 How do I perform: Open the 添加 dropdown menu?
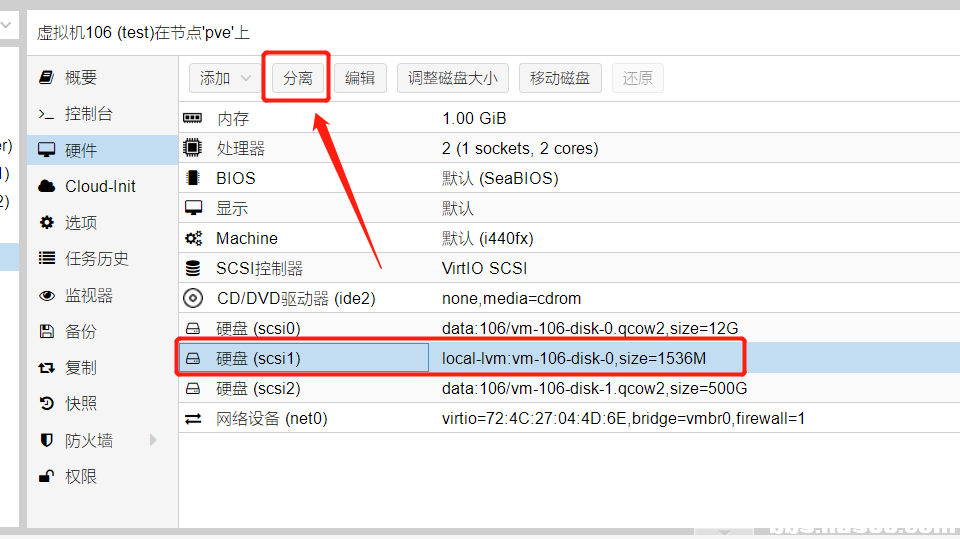pos(225,78)
